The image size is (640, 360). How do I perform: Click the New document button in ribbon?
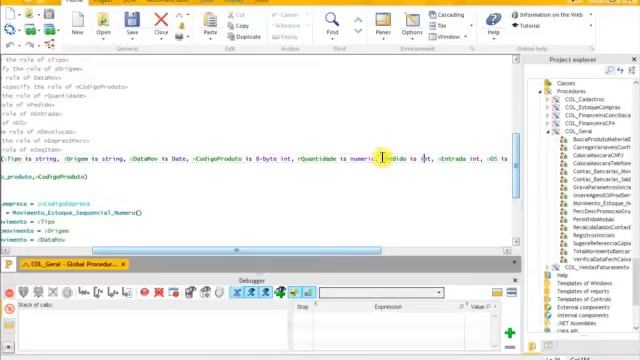pyautogui.click(x=78, y=23)
